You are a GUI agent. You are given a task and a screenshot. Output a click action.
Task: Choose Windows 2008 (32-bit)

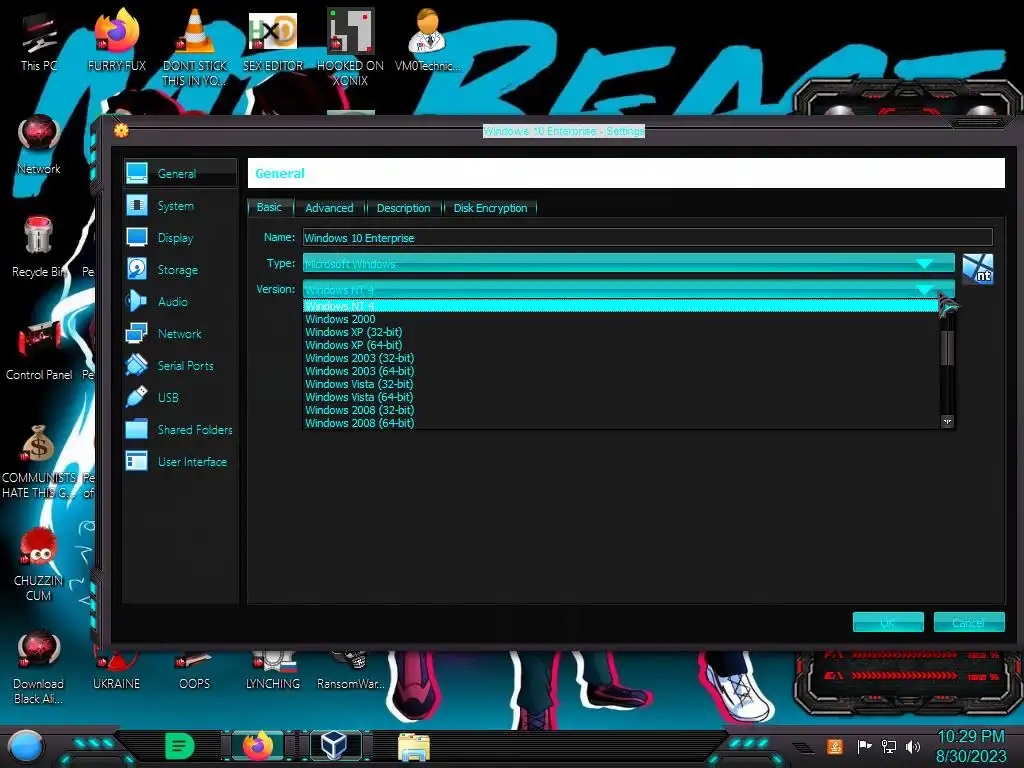(620, 410)
